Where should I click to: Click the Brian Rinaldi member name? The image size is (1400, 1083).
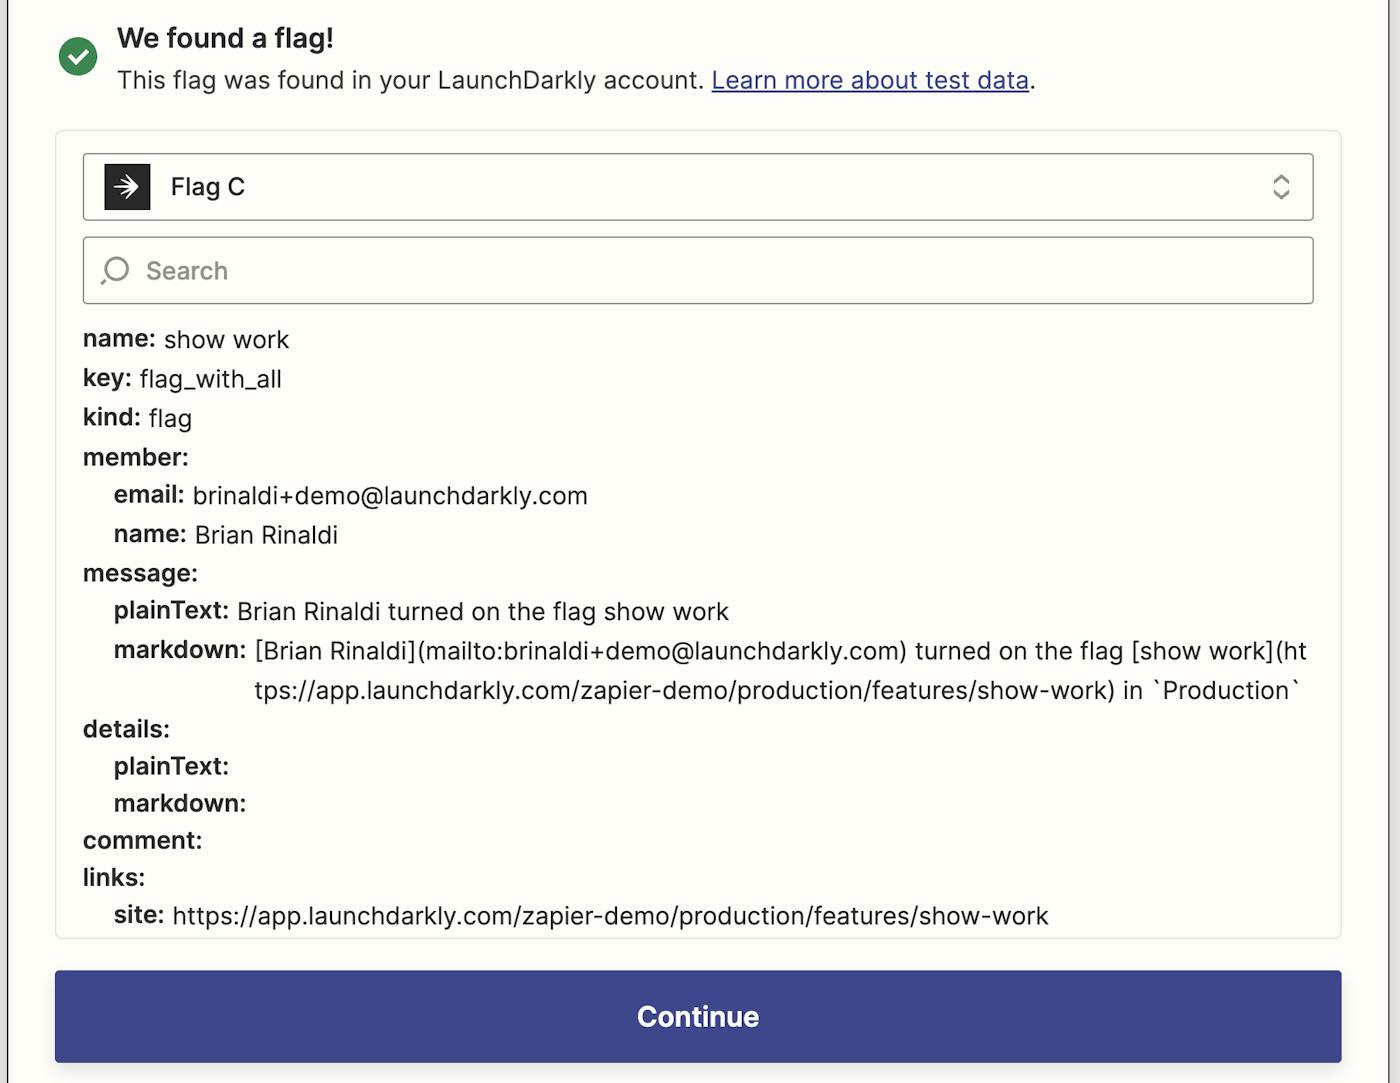click(x=266, y=535)
